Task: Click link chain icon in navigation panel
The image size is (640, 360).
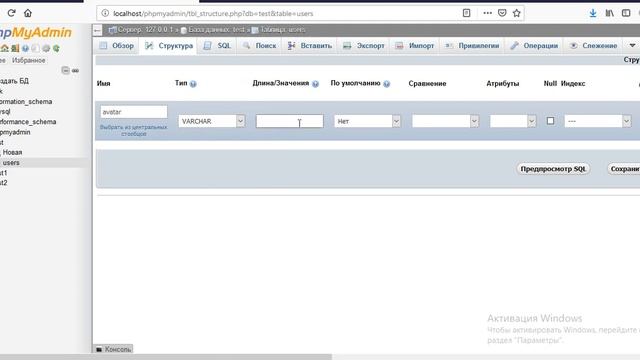Action: (75, 70)
